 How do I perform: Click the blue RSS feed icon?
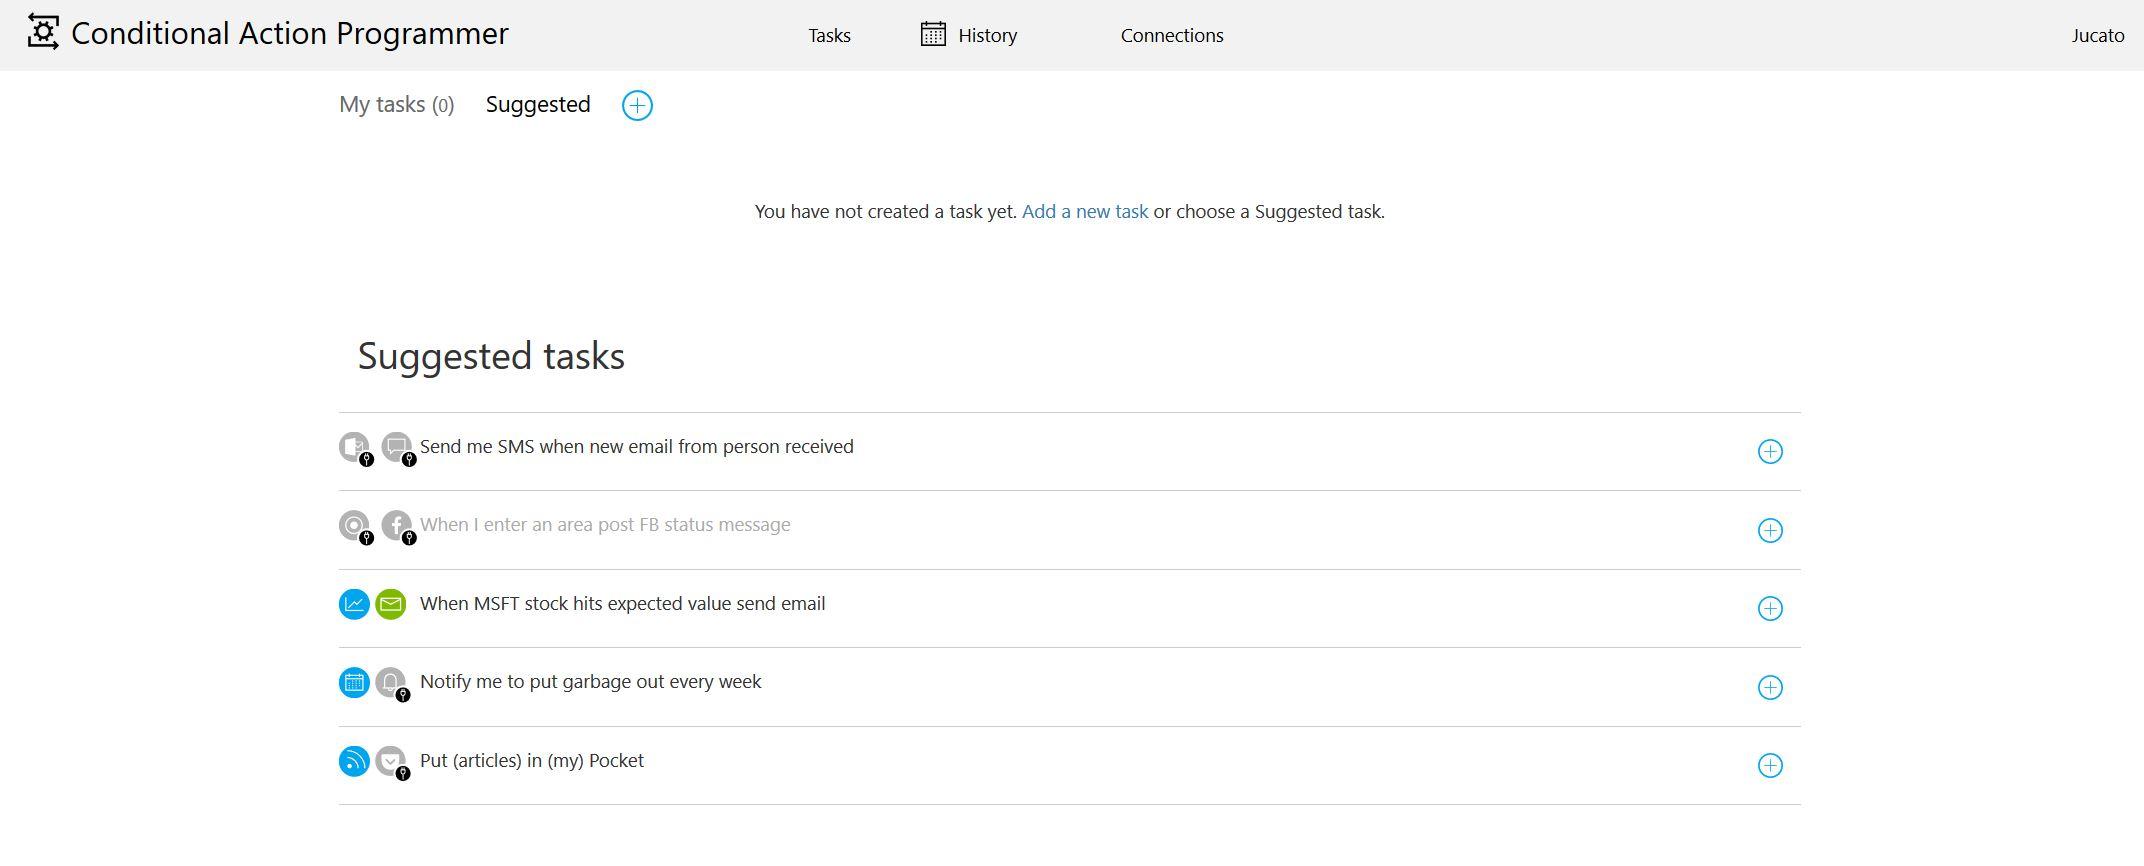coord(354,761)
